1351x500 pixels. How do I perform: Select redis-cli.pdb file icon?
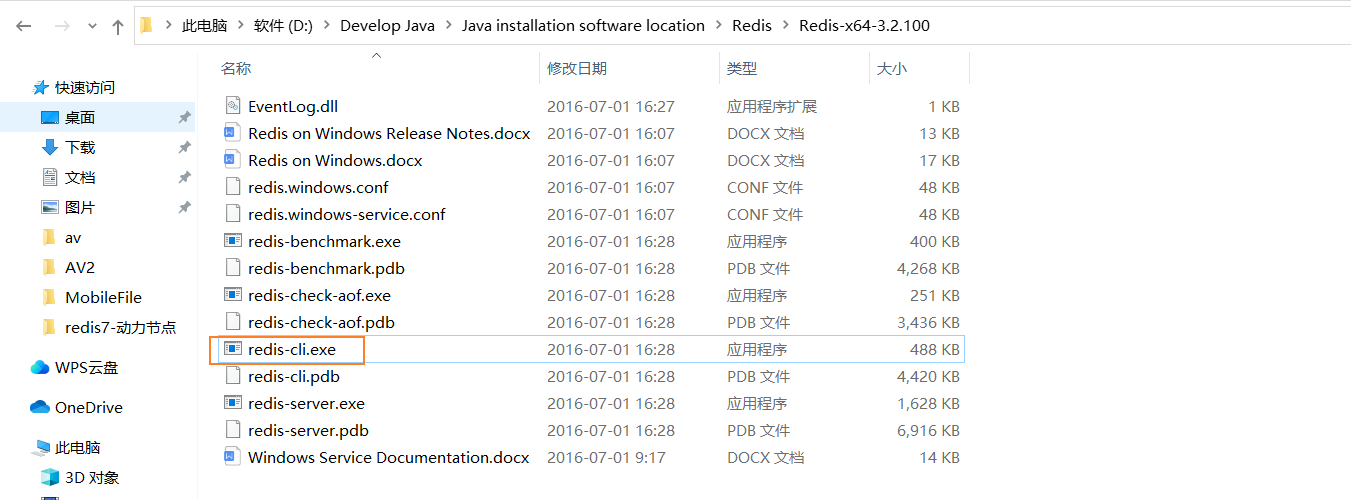coord(233,376)
